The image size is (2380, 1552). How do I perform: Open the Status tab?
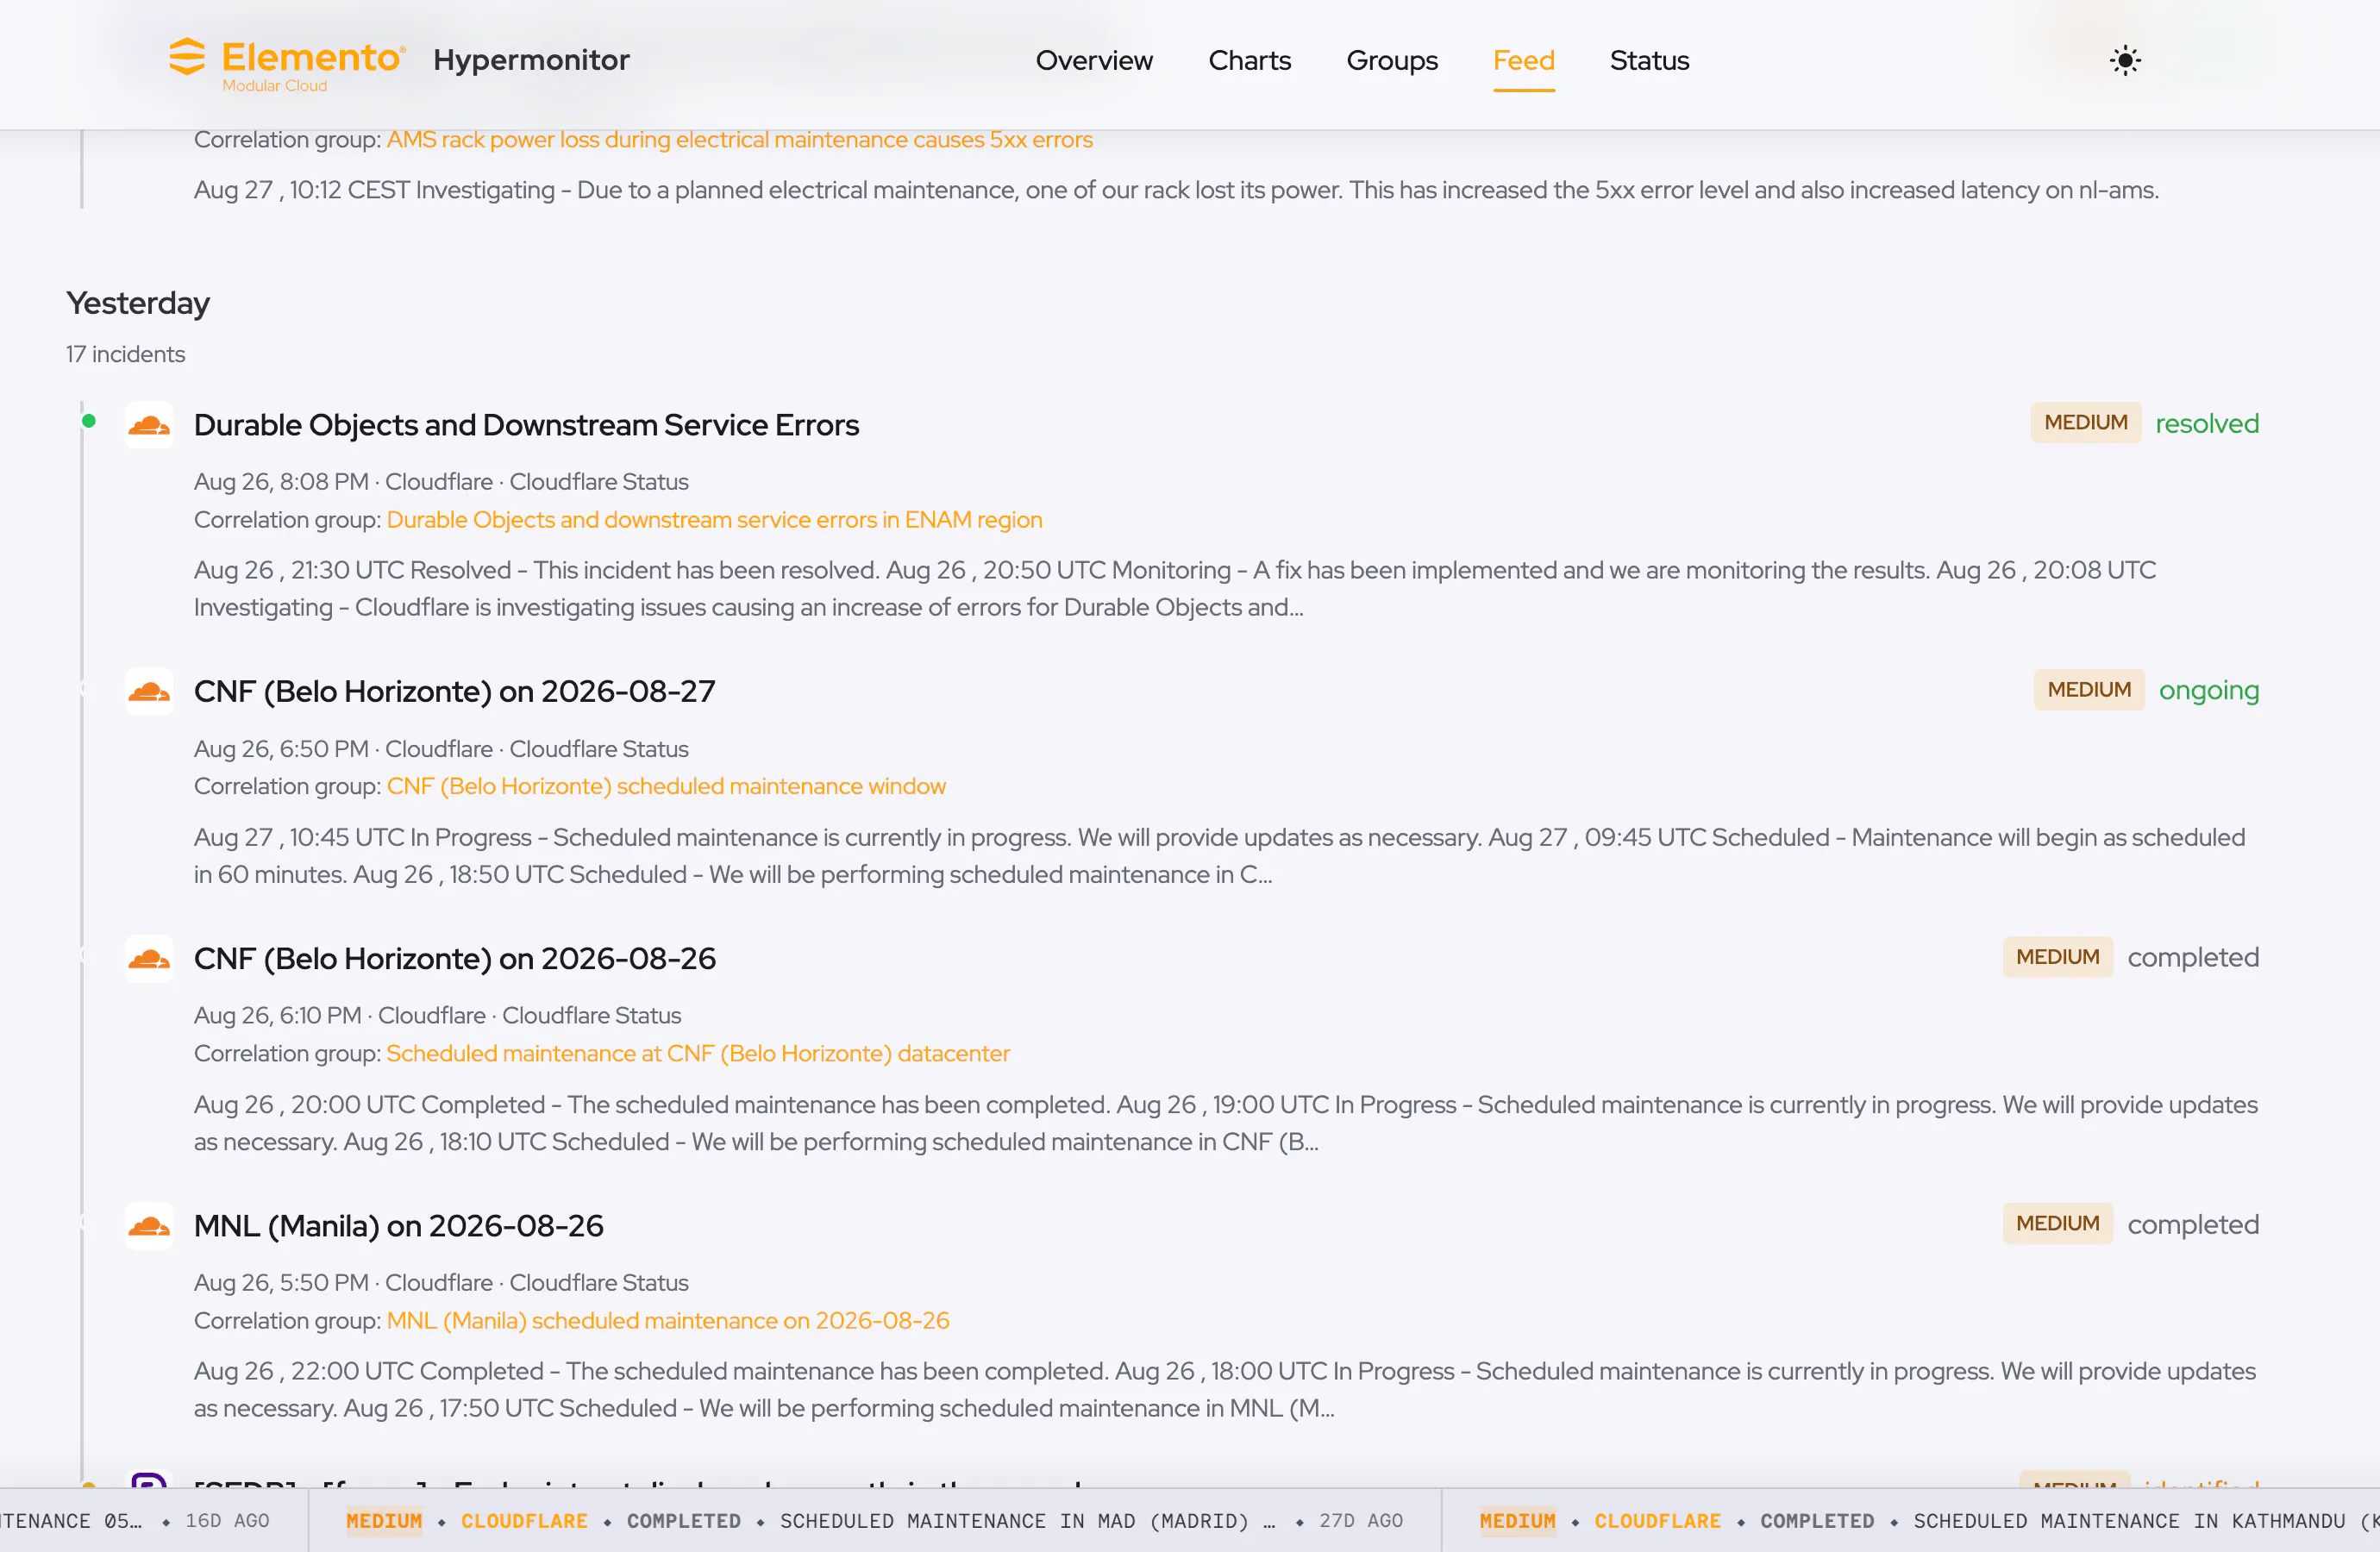pos(1649,60)
